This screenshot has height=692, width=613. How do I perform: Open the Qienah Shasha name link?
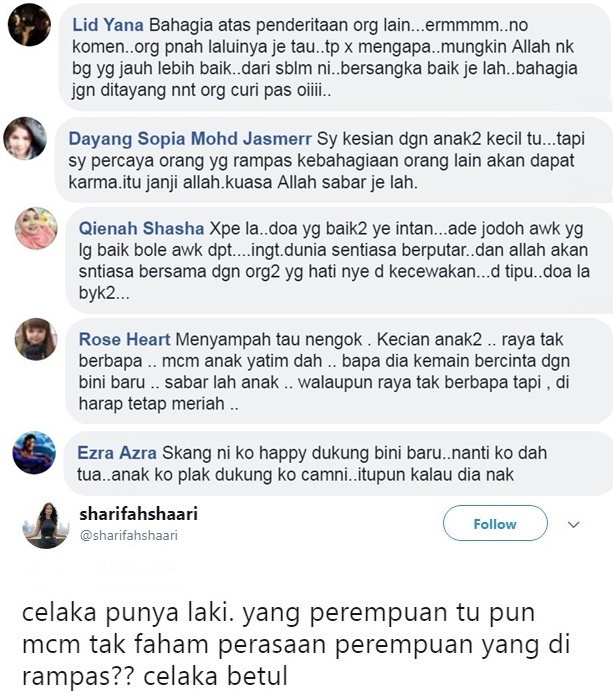(141, 229)
